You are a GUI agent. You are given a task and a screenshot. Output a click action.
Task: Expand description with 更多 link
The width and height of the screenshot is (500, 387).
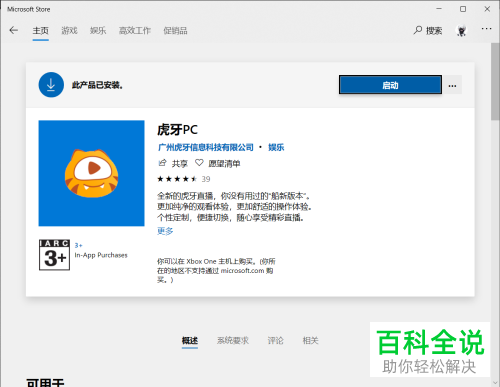(x=165, y=231)
